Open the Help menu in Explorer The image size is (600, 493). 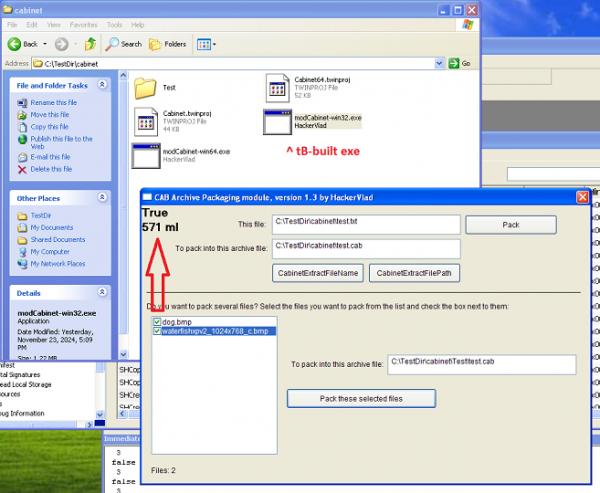[137, 25]
